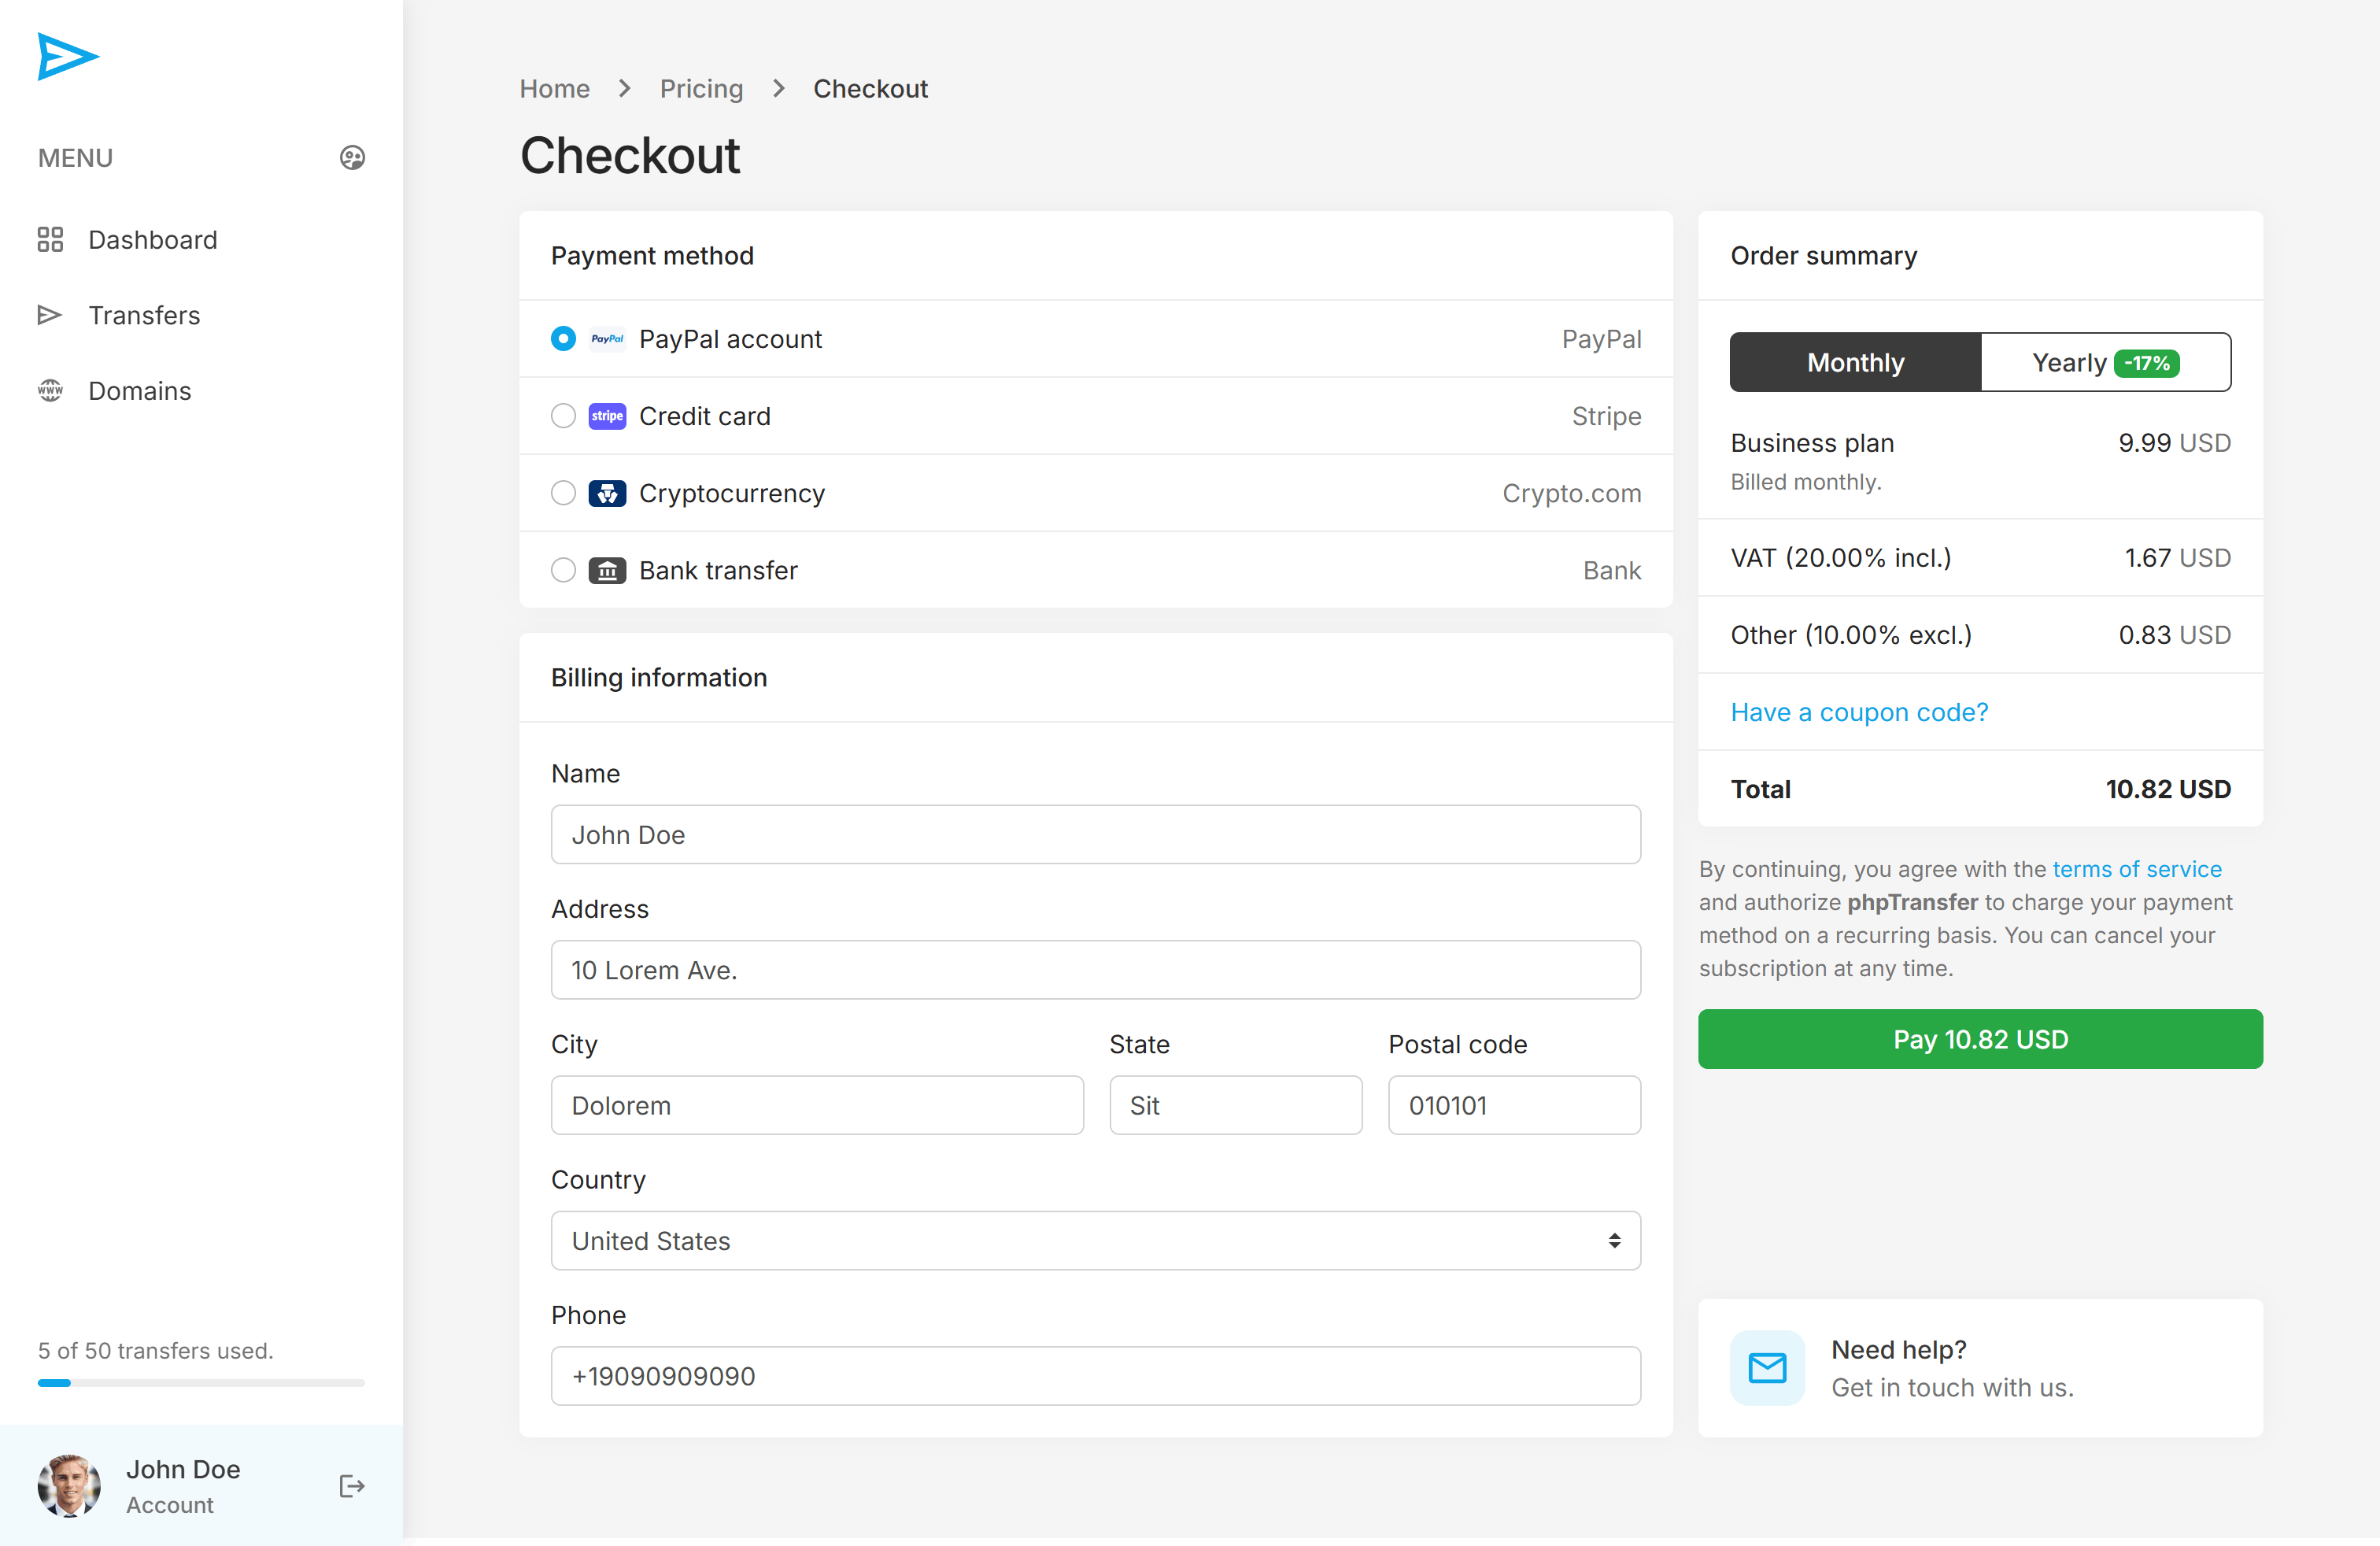Click the phpTransfer paper plane logo
This screenshot has width=2380, height=1546.
68,57
